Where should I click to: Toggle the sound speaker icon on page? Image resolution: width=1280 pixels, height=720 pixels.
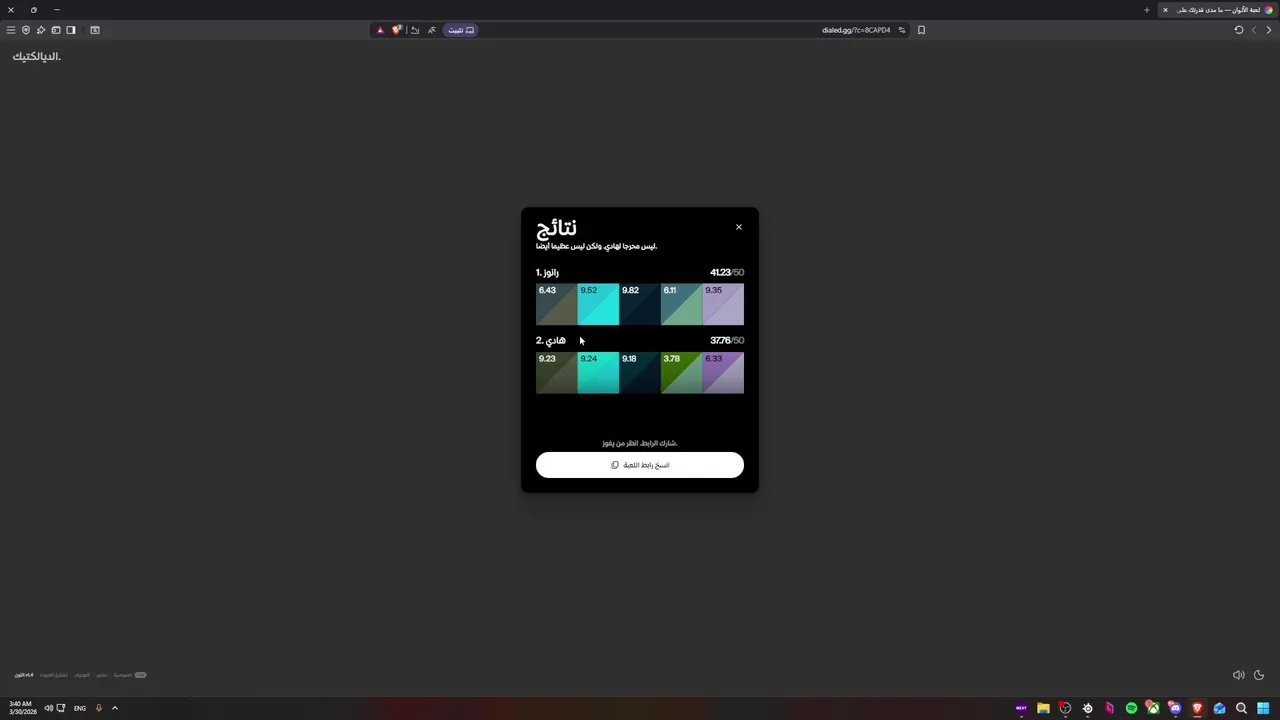pos(1238,675)
